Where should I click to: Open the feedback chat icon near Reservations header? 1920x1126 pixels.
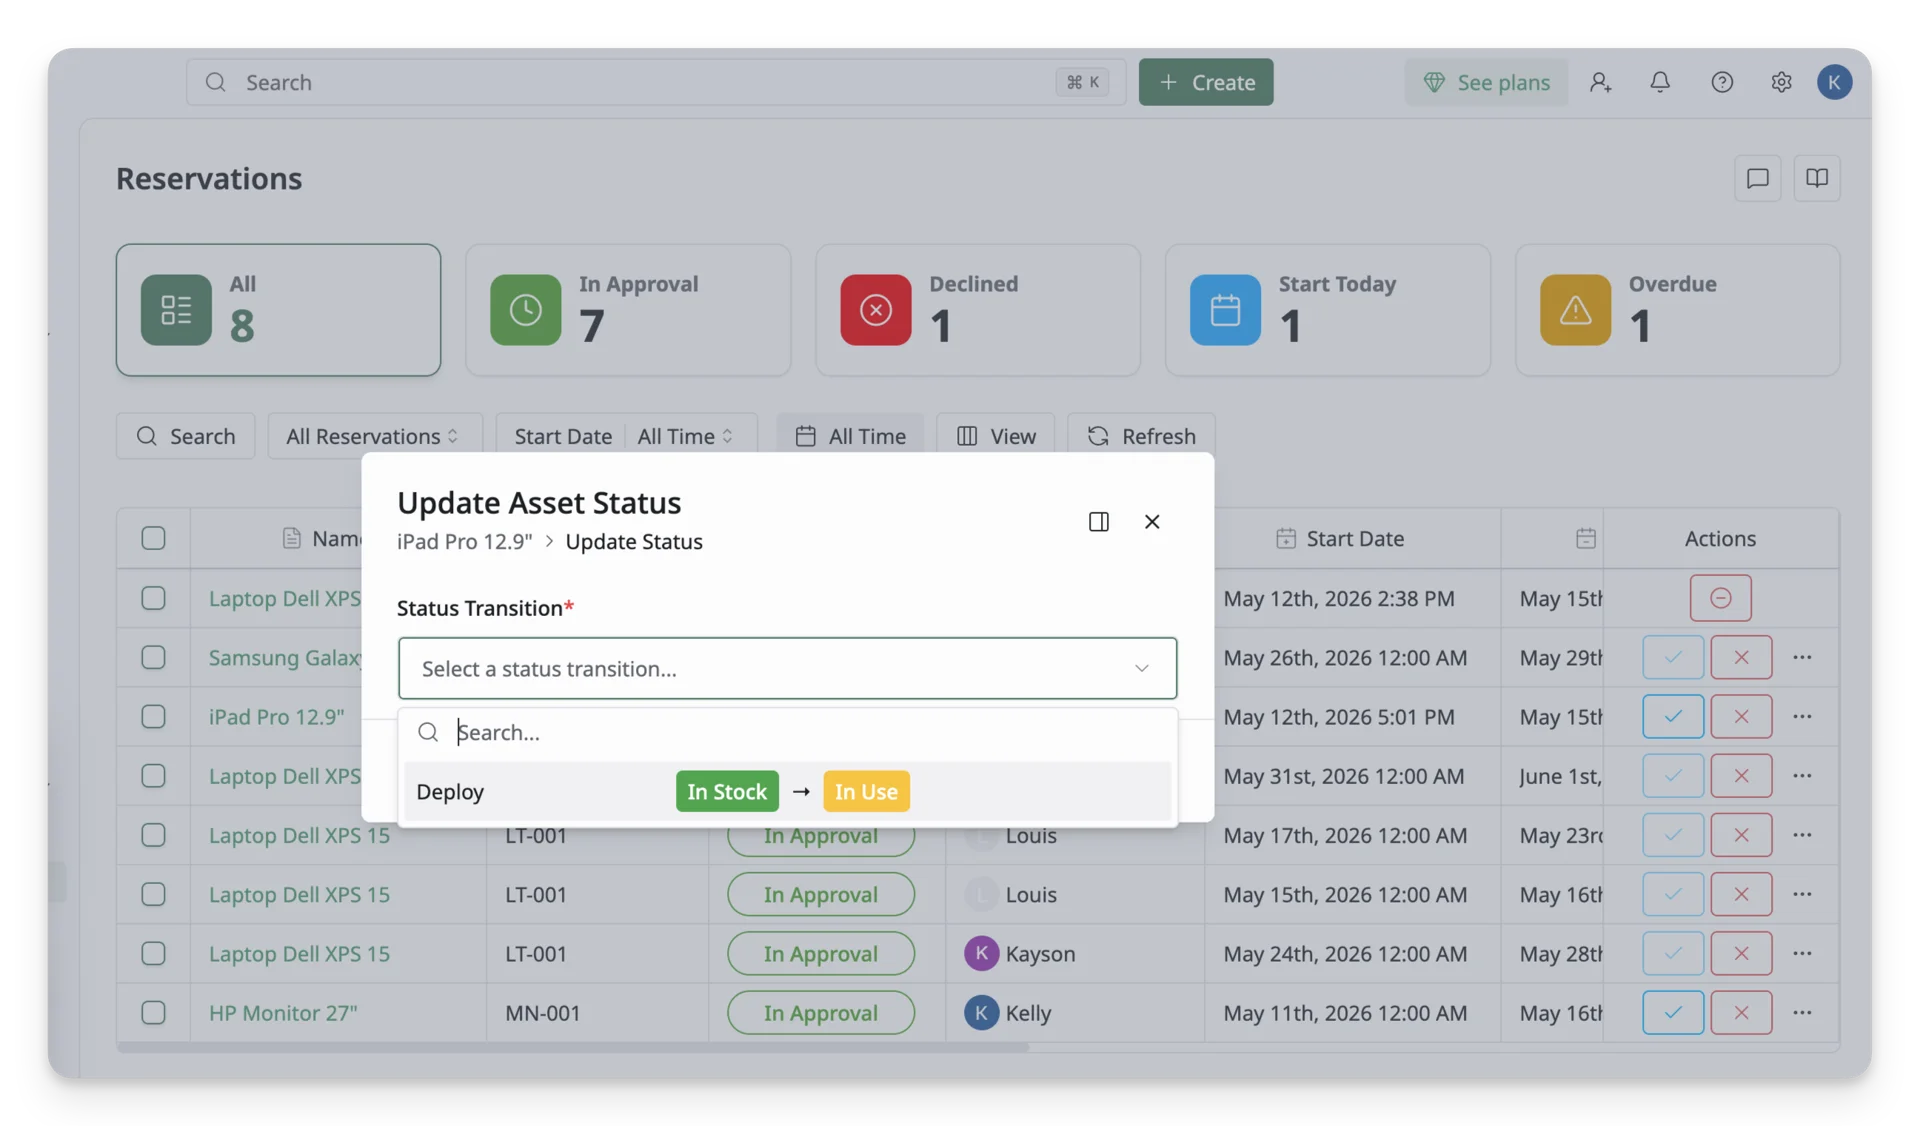pos(1757,178)
